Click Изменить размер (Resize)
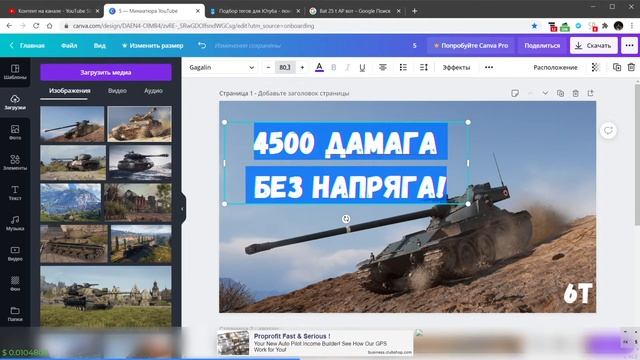Viewport: 640px width, 360px height. 153,45
